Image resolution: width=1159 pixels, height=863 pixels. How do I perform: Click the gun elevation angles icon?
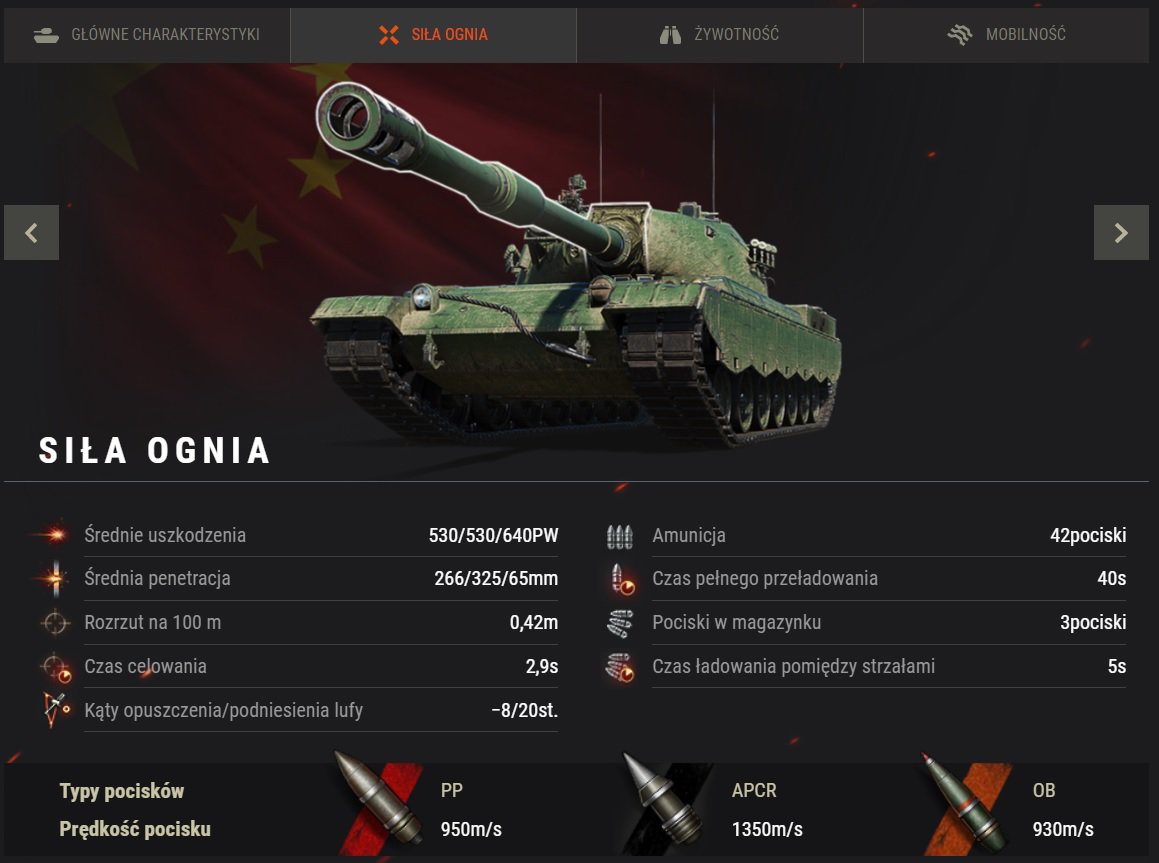coord(55,710)
